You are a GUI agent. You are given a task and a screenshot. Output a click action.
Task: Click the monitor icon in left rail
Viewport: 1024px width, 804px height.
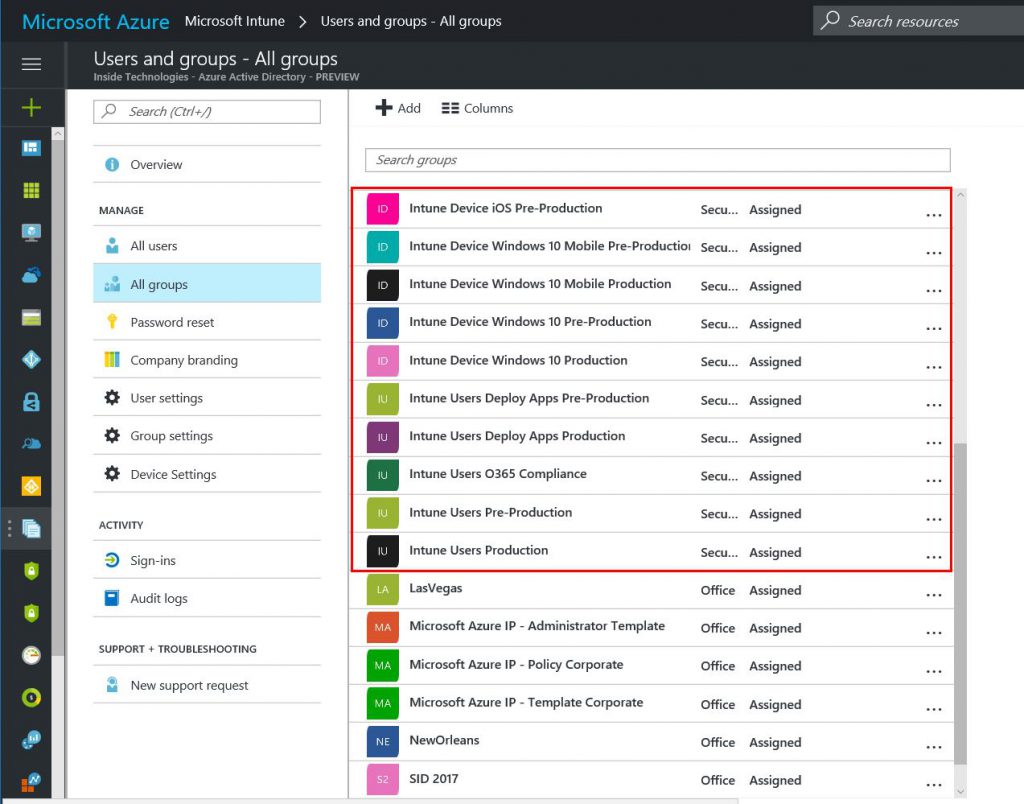coord(31,233)
